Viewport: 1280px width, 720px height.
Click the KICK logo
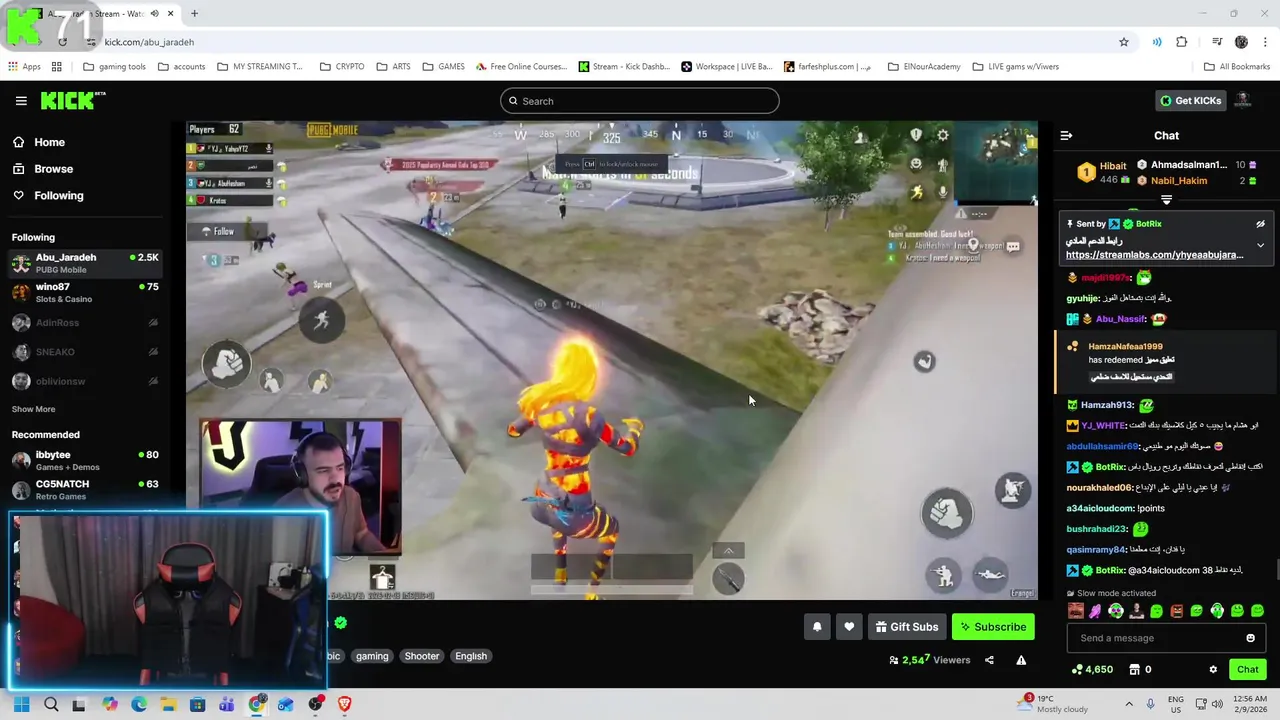(72, 101)
